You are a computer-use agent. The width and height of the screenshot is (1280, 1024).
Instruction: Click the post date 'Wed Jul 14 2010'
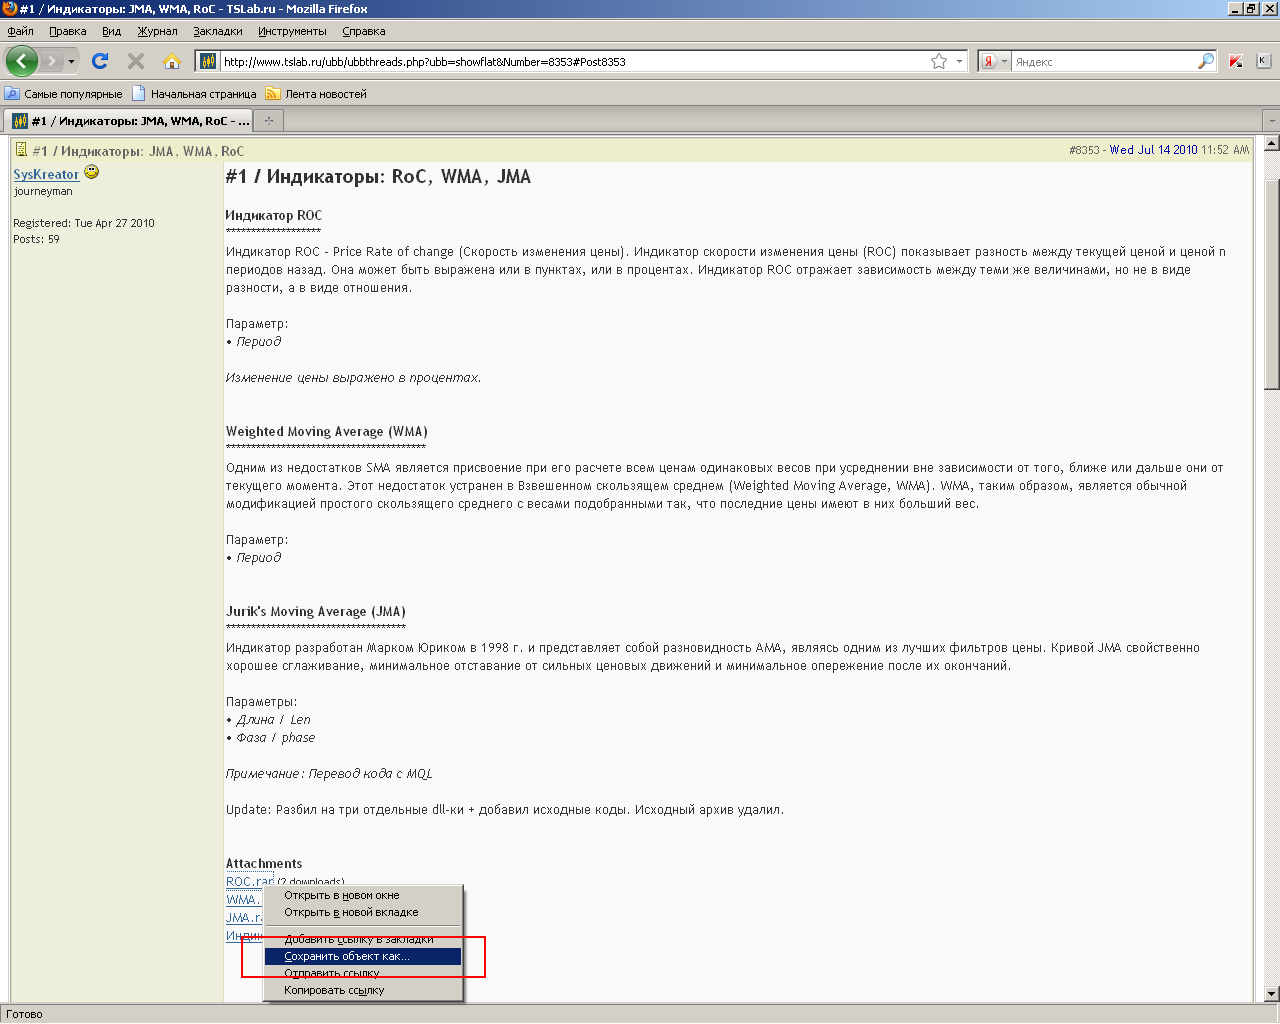click(x=1153, y=150)
